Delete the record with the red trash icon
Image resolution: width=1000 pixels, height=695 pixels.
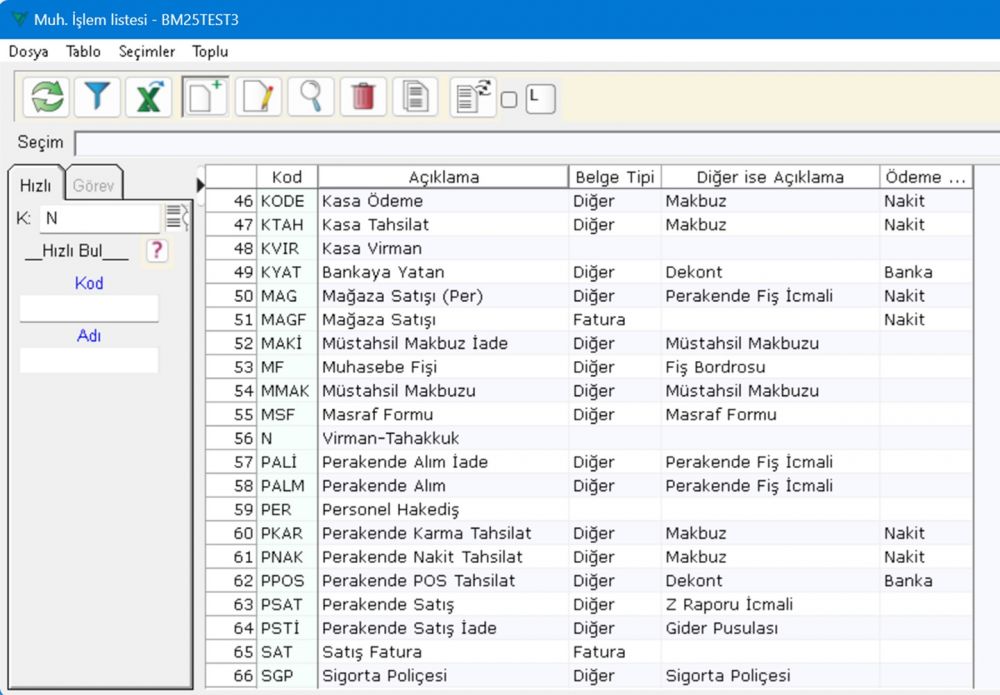click(x=363, y=97)
